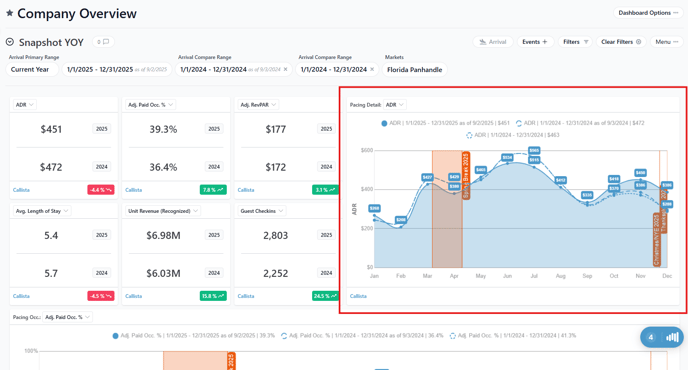Image resolution: width=688 pixels, height=370 pixels.
Task: Select the Christmas/NYE 2025 event marker
Action: [656, 240]
